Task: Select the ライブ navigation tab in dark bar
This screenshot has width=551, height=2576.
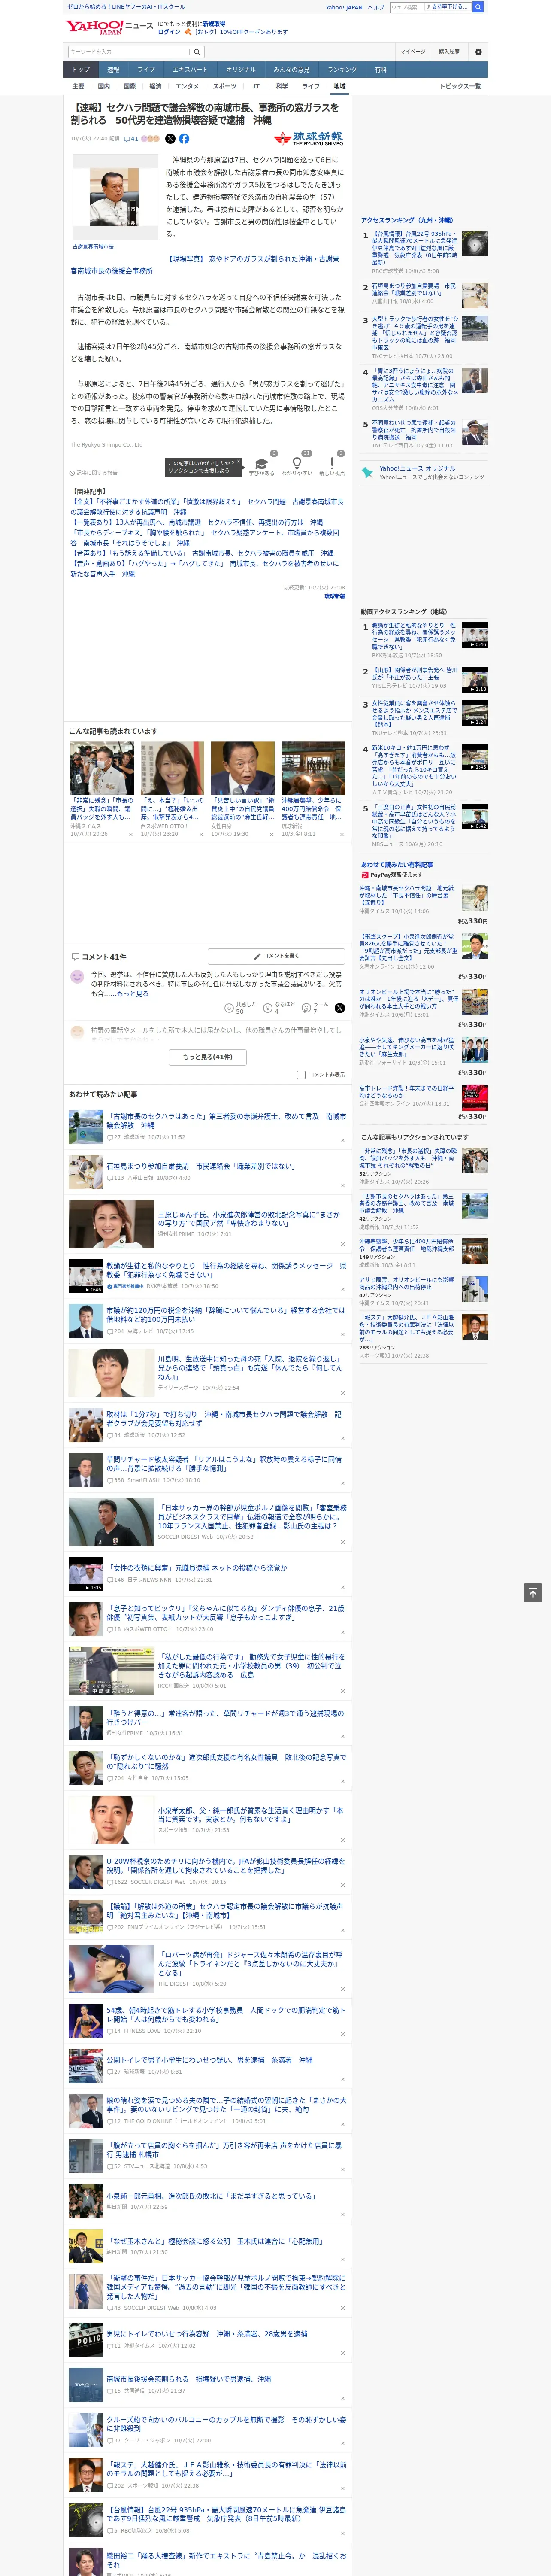Action: [146, 70]
